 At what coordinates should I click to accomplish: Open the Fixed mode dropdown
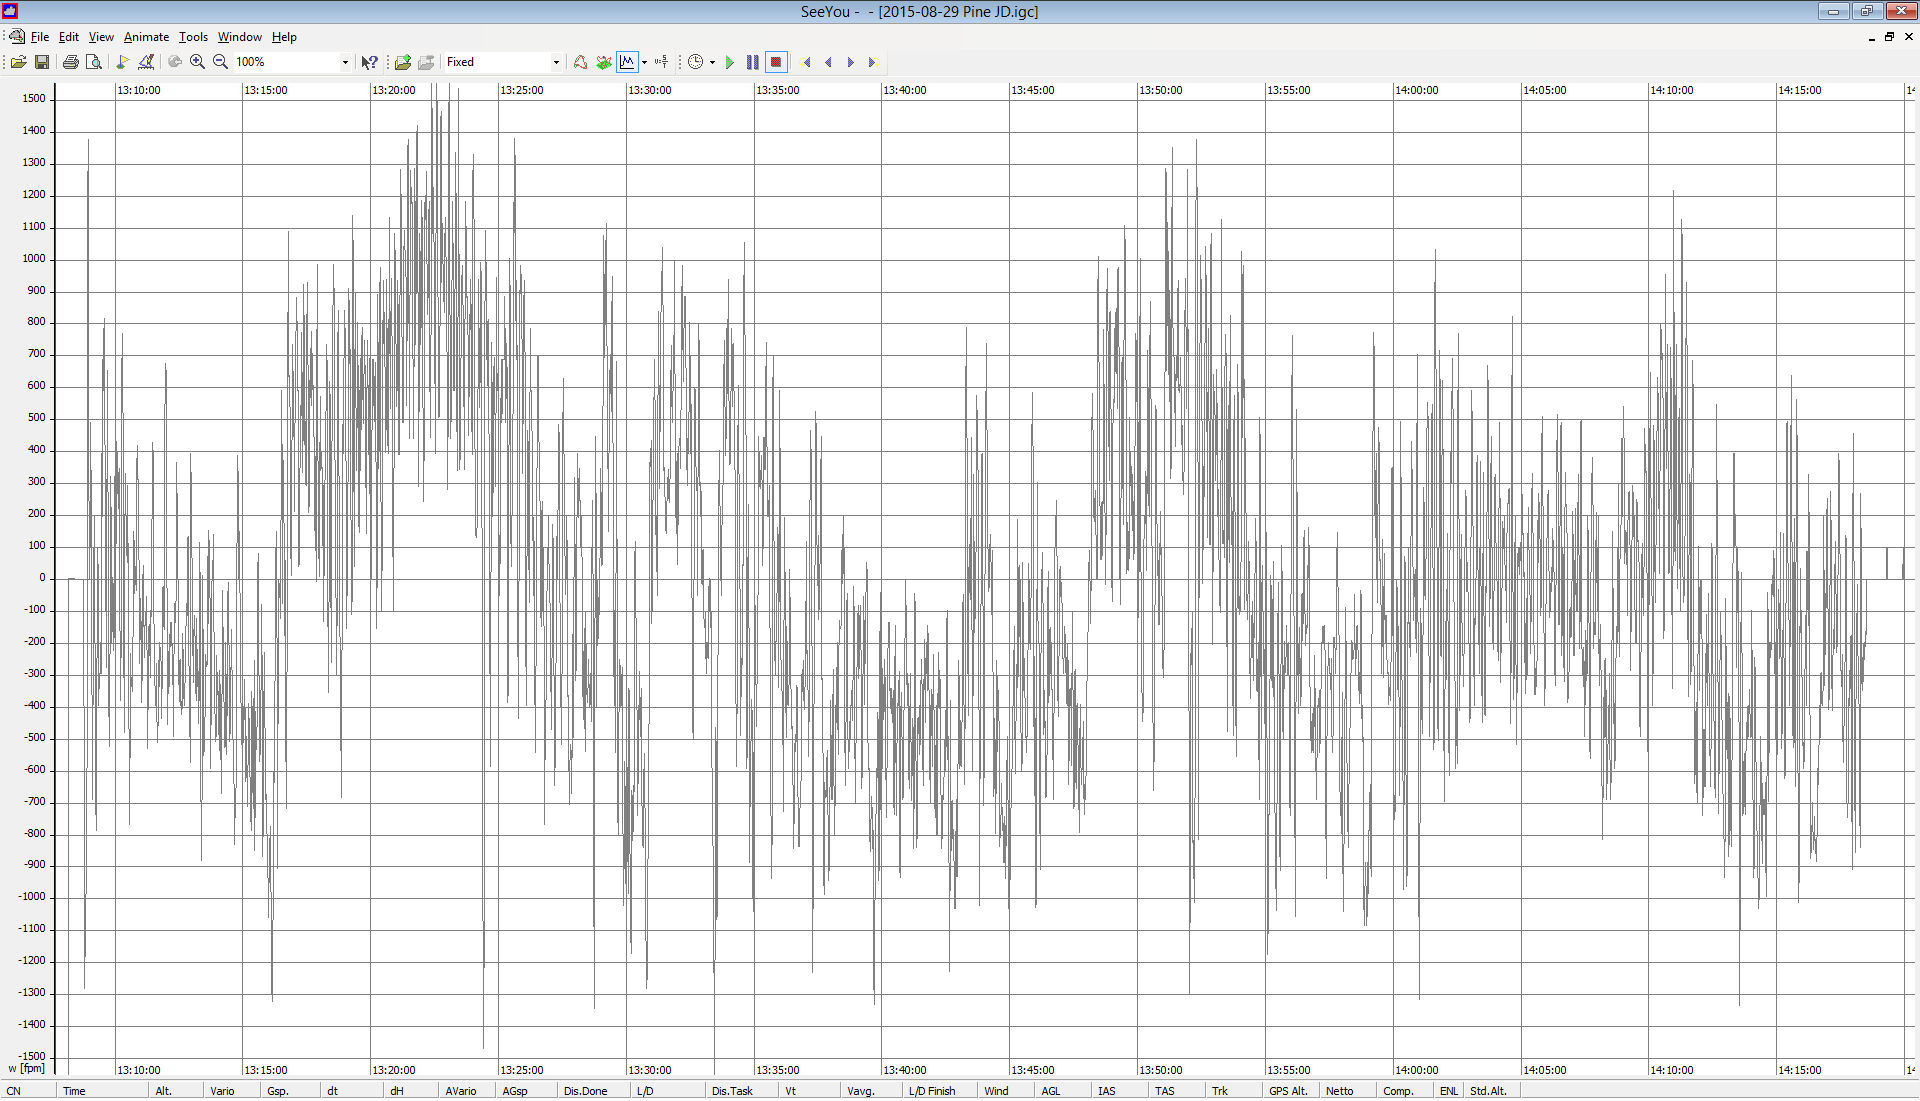point(556,62)
